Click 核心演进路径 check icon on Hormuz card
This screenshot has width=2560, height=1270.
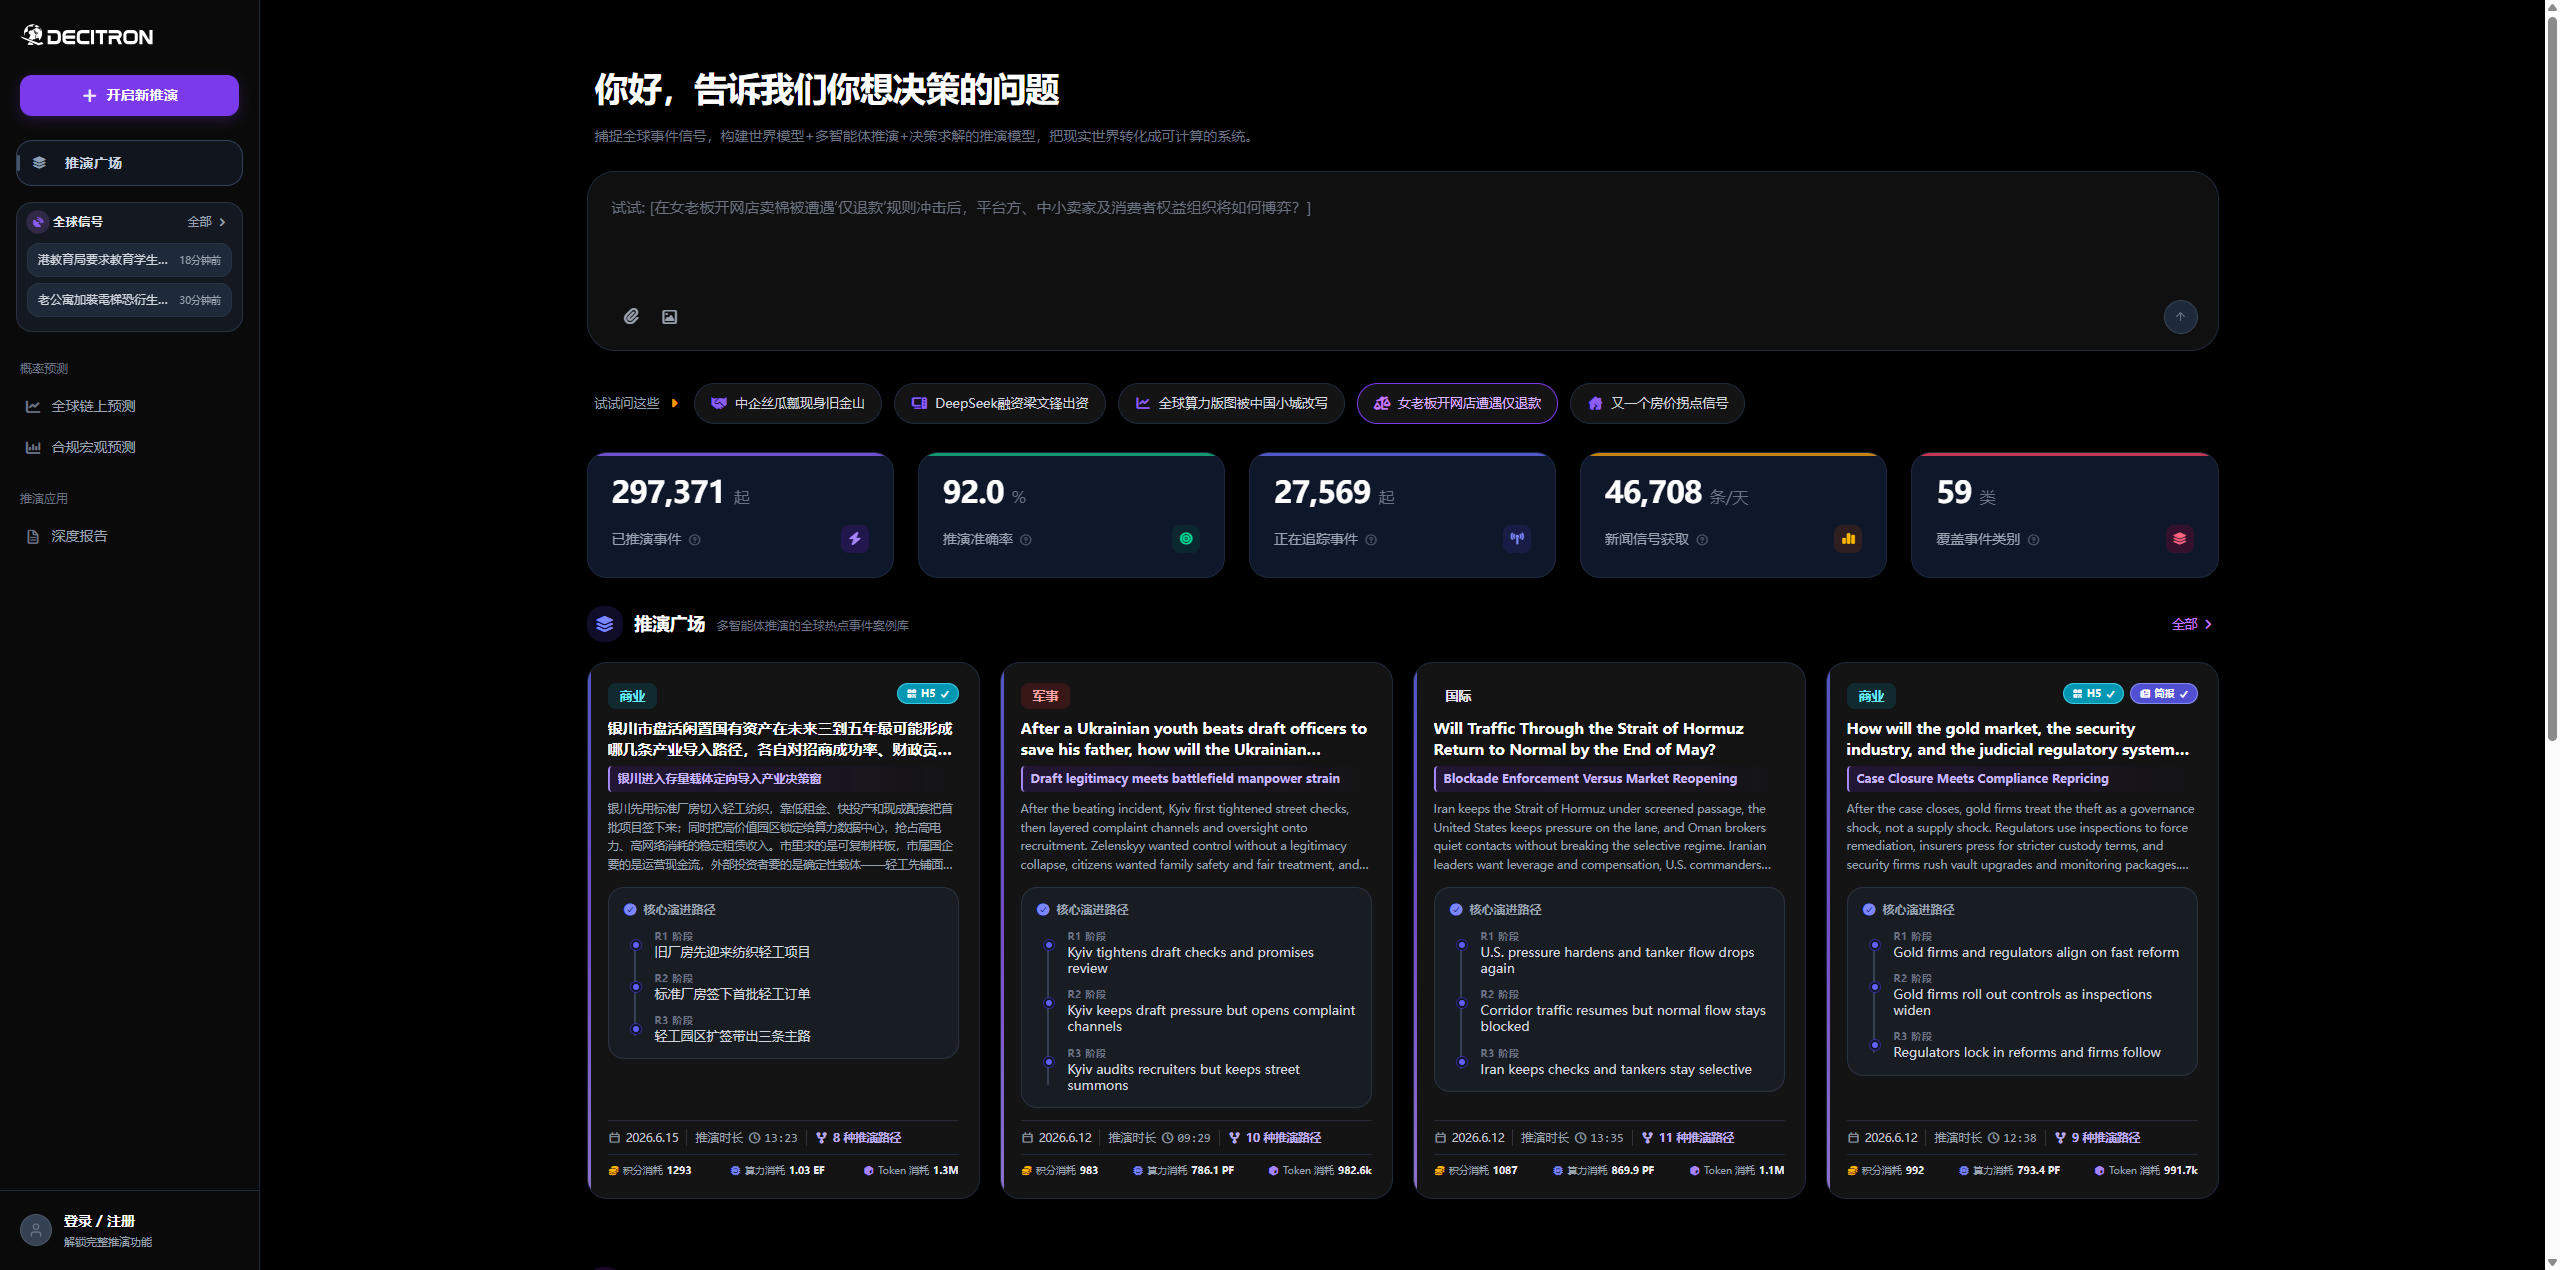click(1456, 909)
